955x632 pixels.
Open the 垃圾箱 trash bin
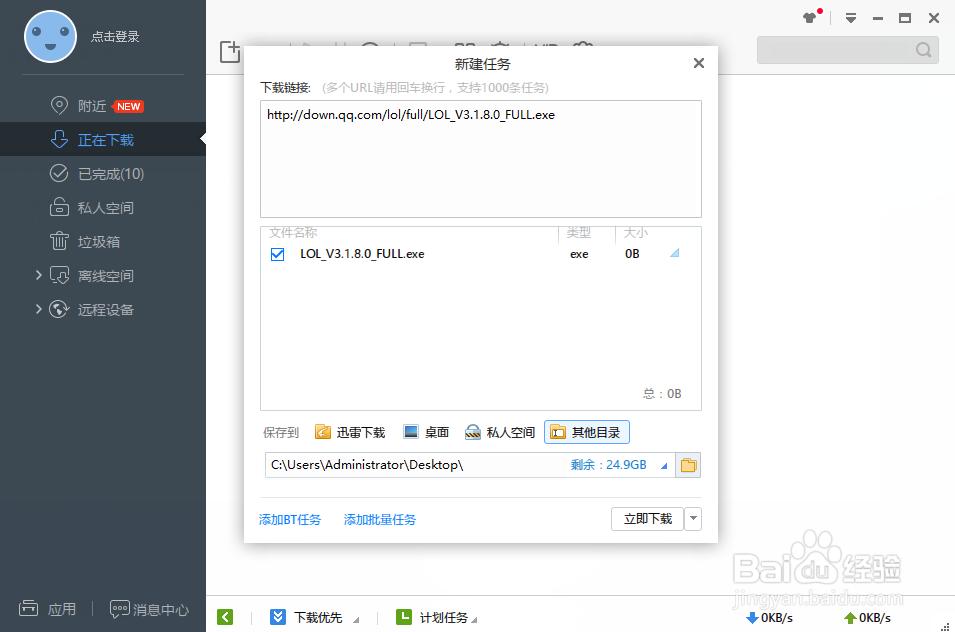pyautogui.click(x=85, y=242)
